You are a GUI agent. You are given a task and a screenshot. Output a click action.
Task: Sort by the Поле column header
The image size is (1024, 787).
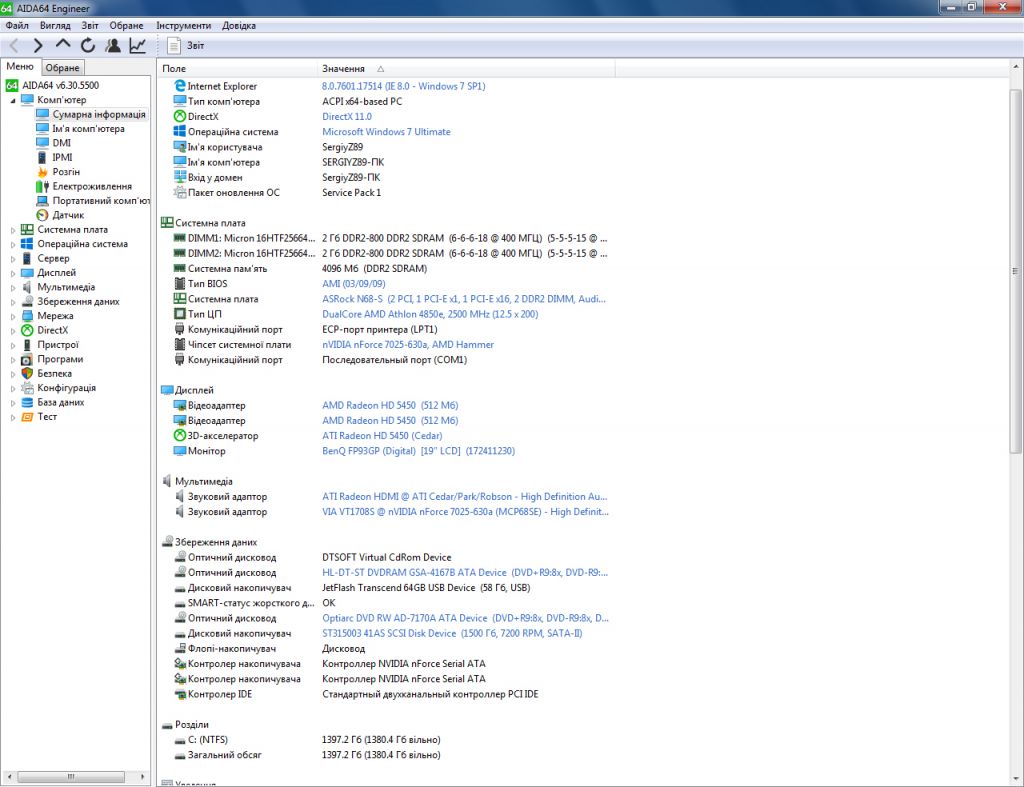pos(238,69)
